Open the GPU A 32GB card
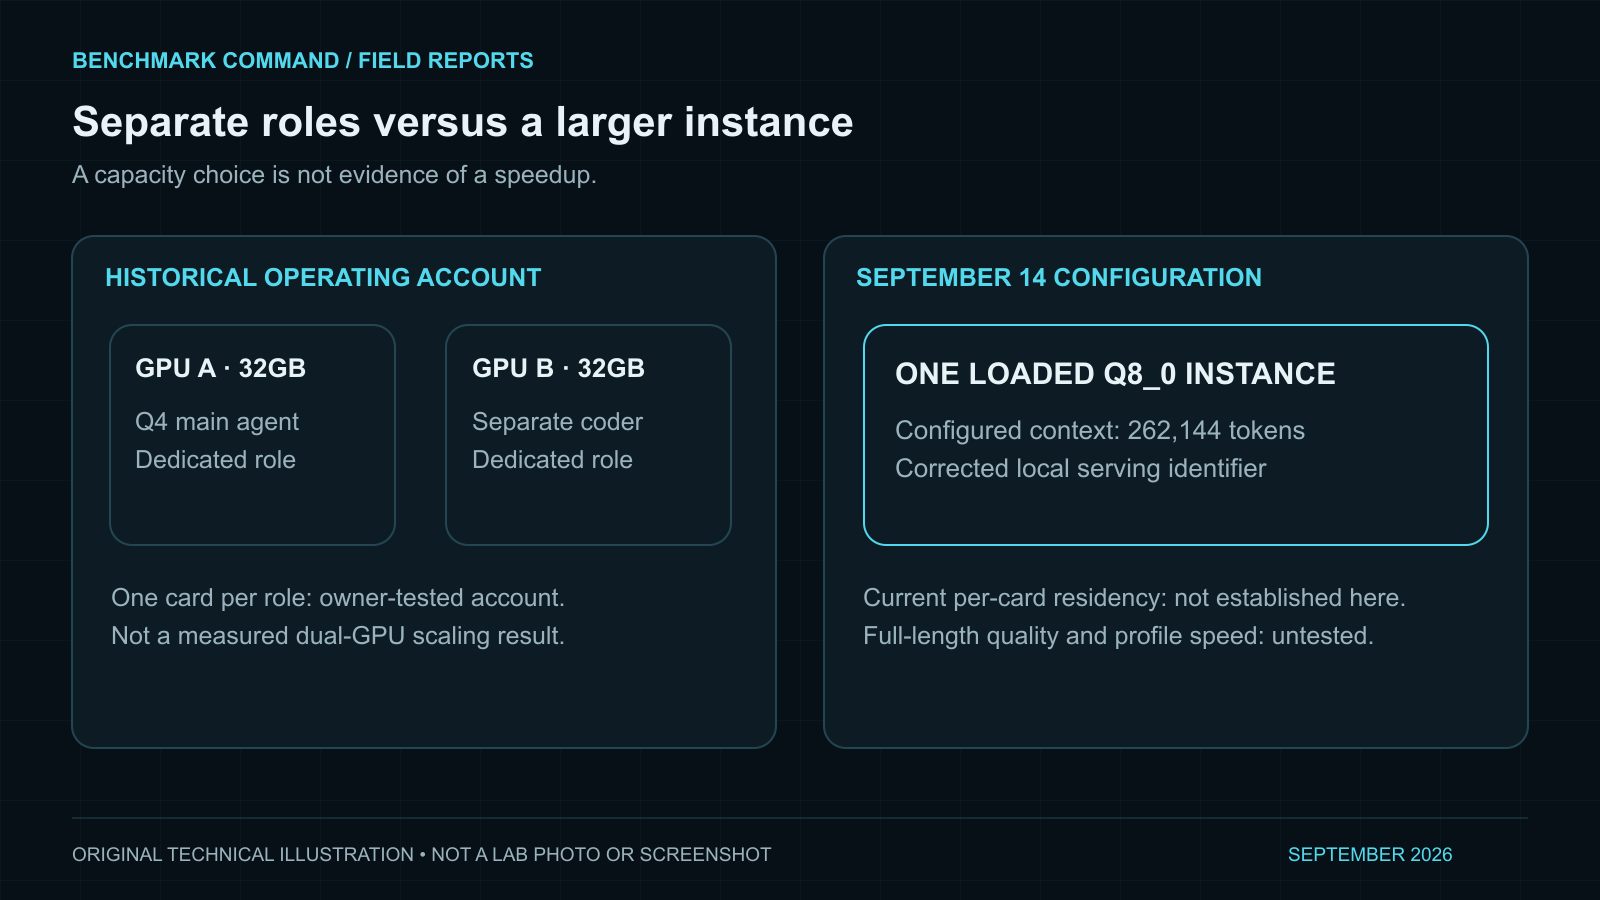The image size is (1600, 900). [252, 435]
